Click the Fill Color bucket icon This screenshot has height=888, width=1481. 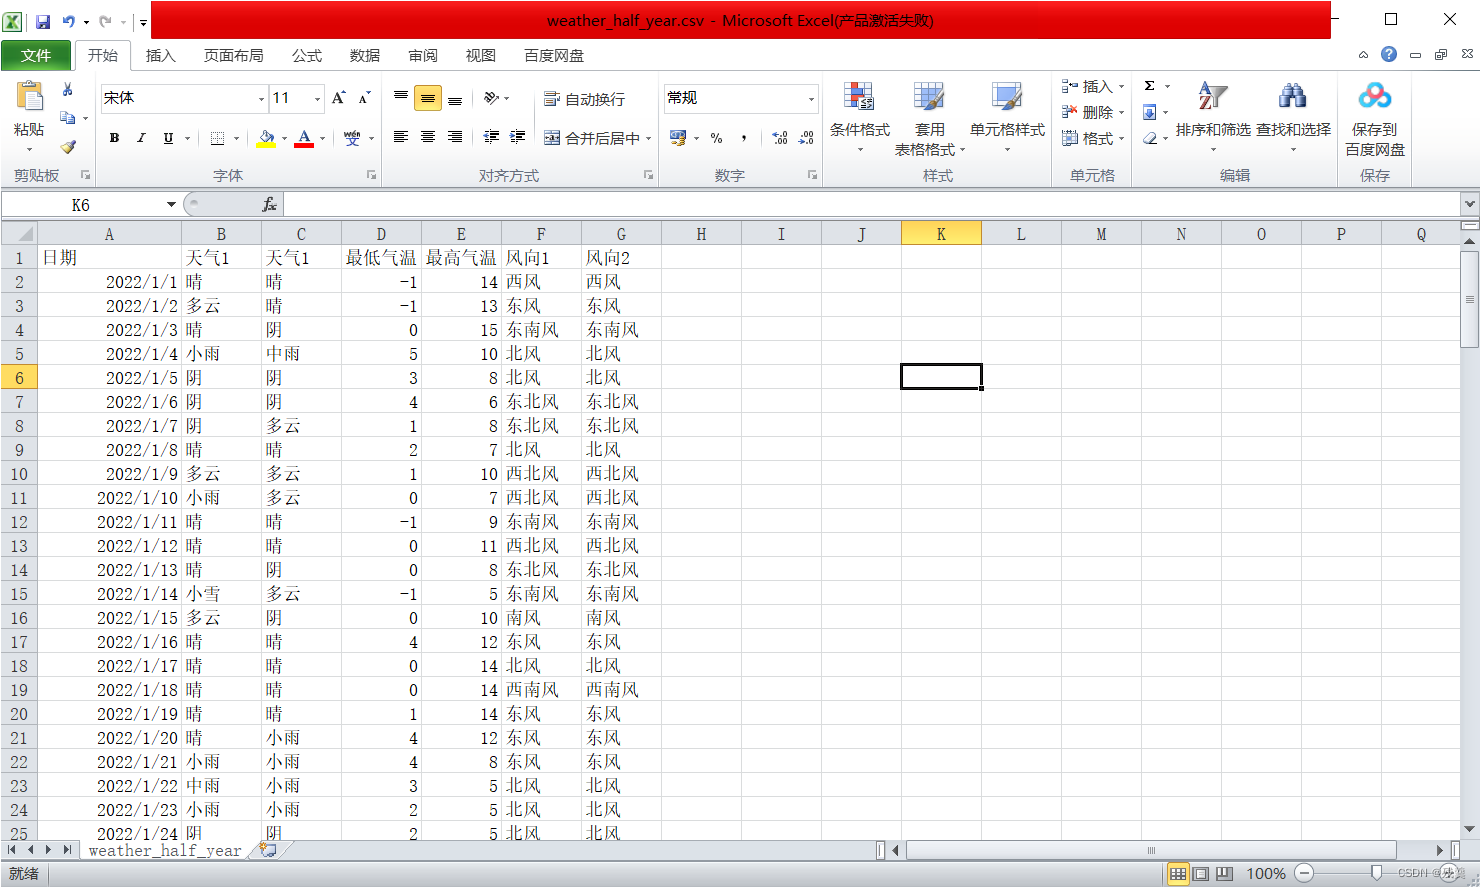(266, 138)
